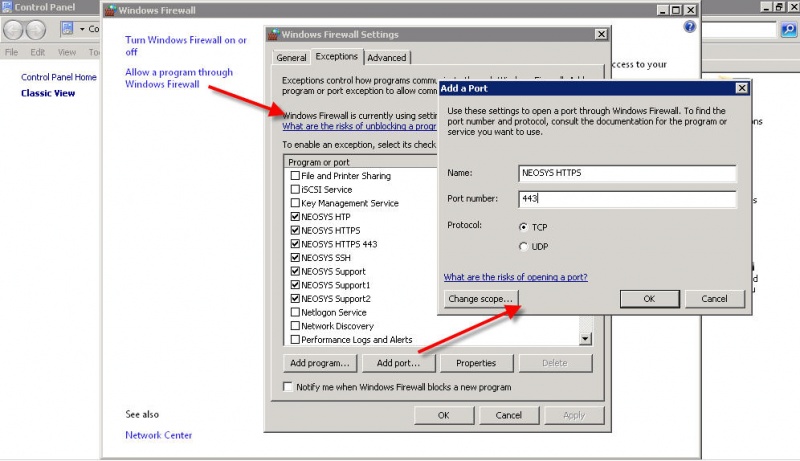
Task: Uncheck the NEOSYS HTP exception
Action: 295,217
